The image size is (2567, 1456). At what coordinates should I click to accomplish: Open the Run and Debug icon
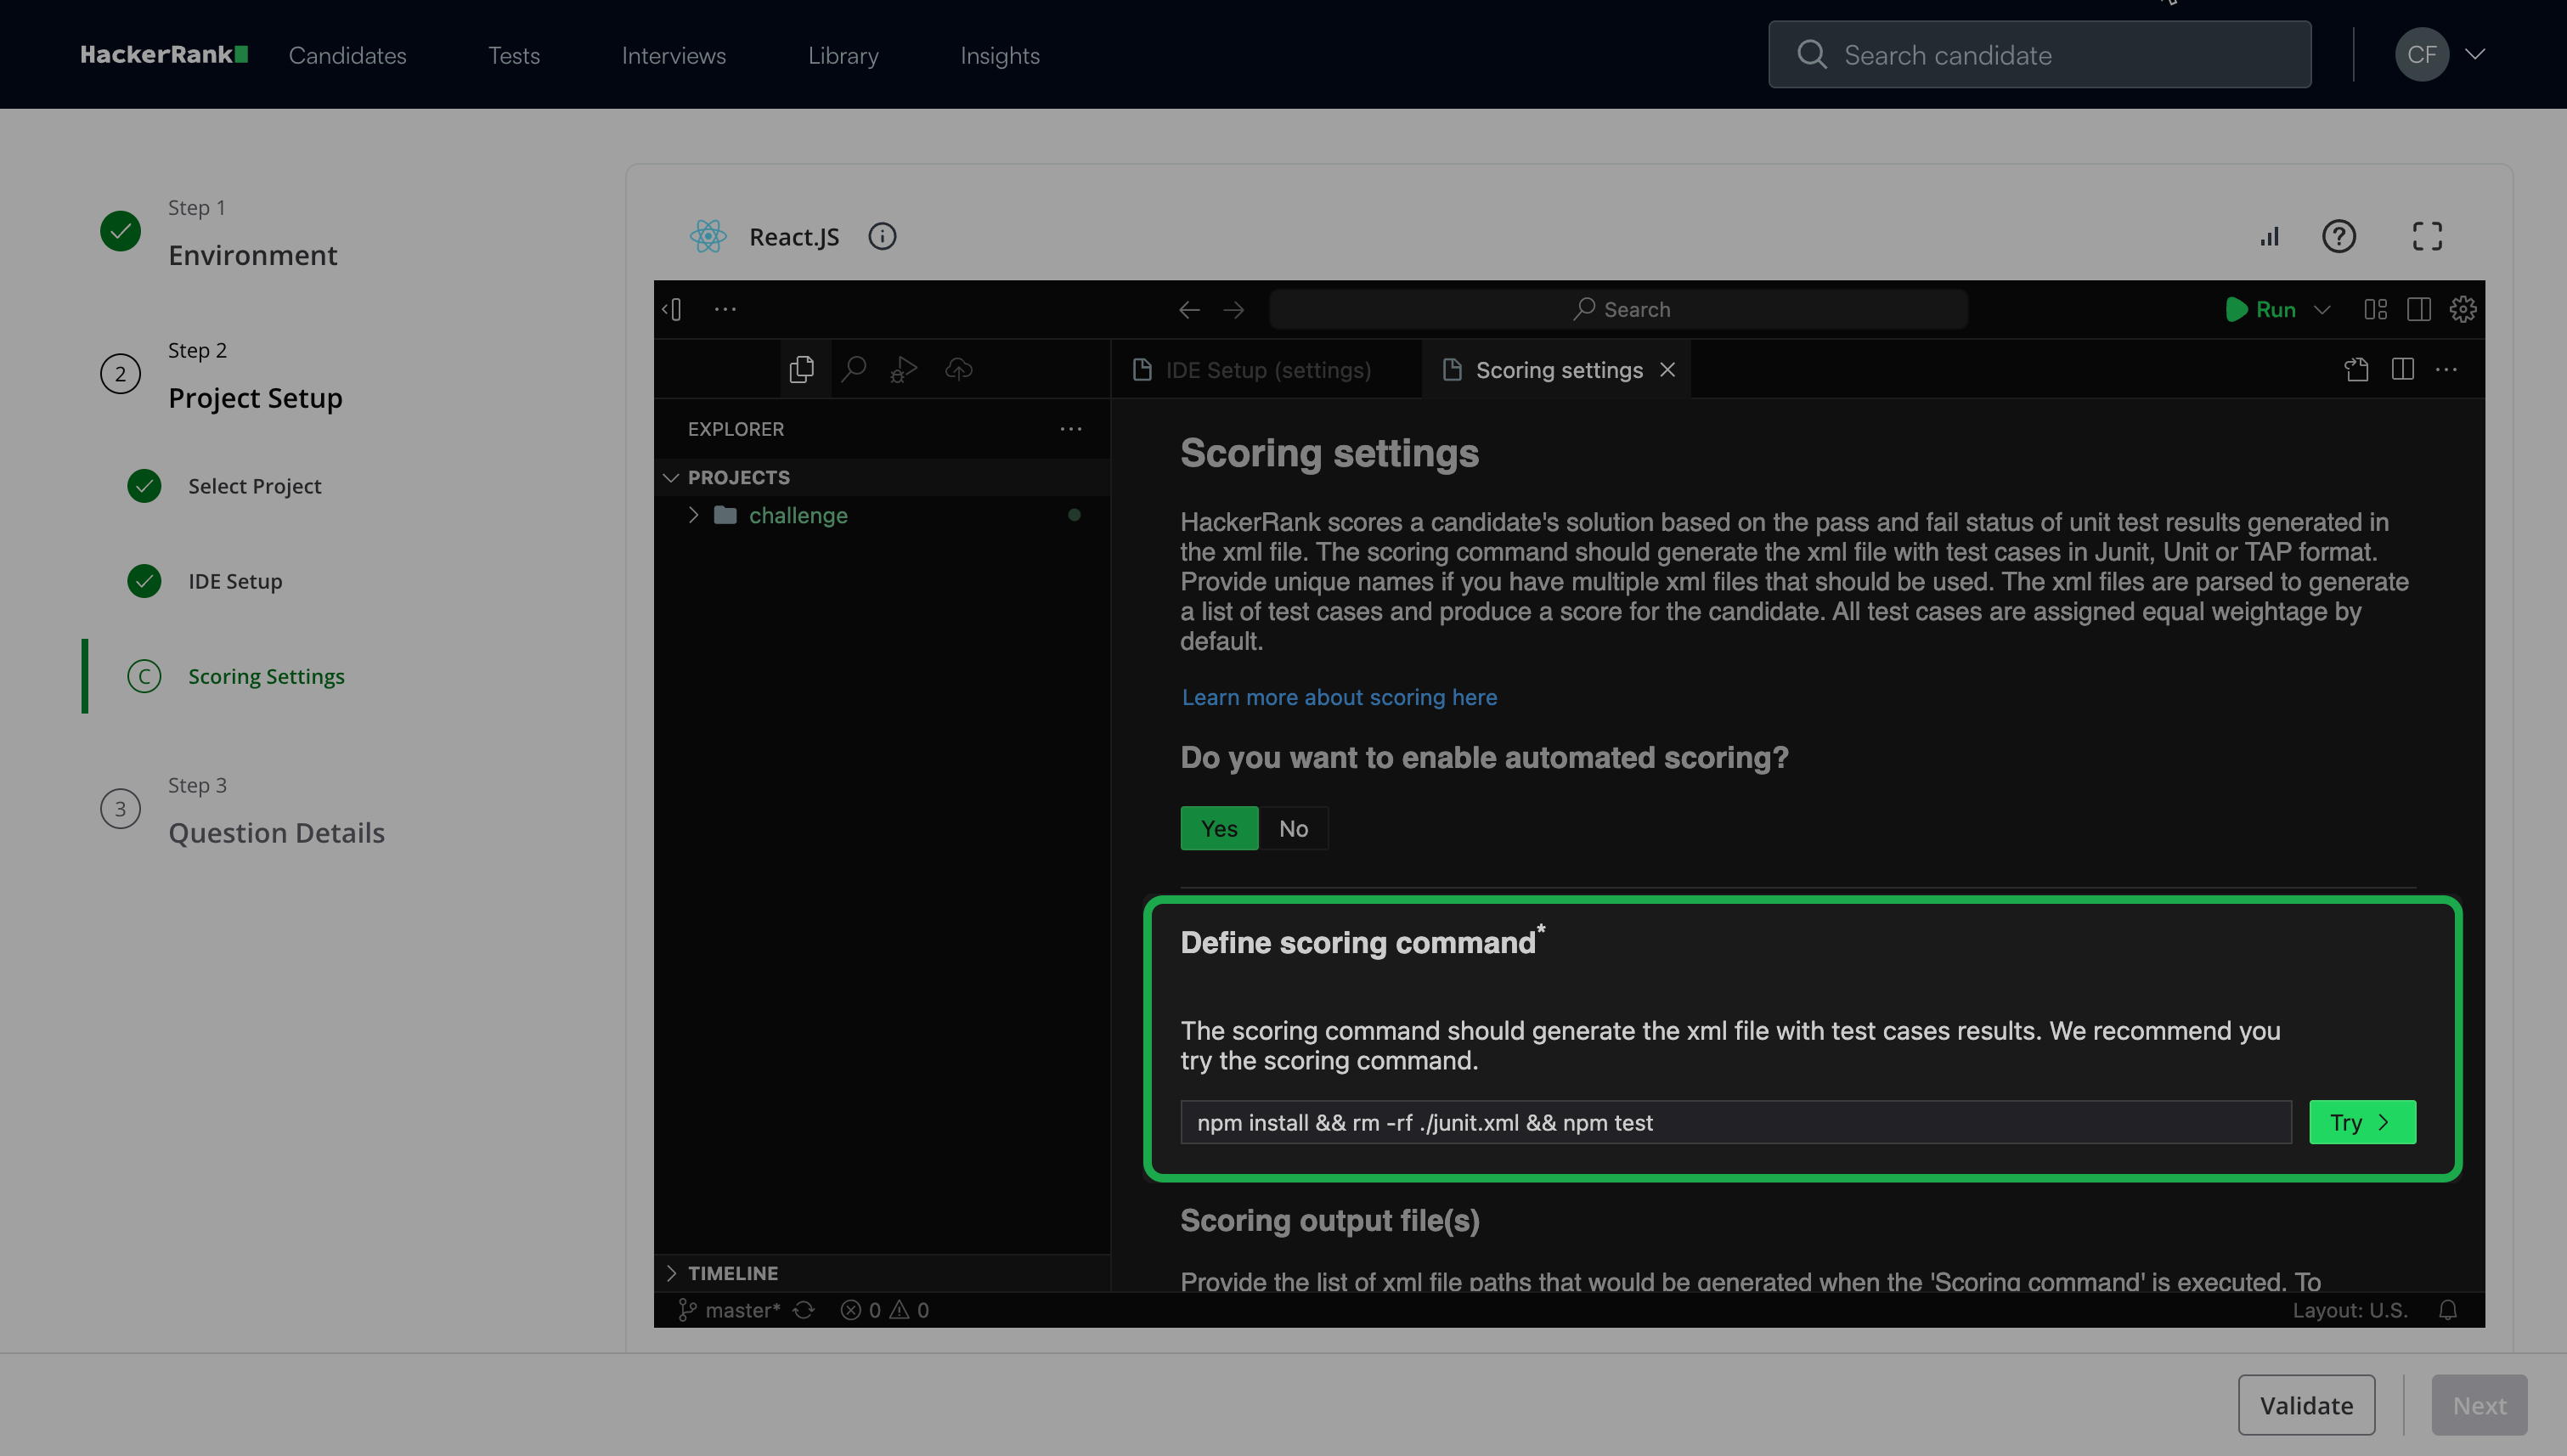(x=904, y=369)
